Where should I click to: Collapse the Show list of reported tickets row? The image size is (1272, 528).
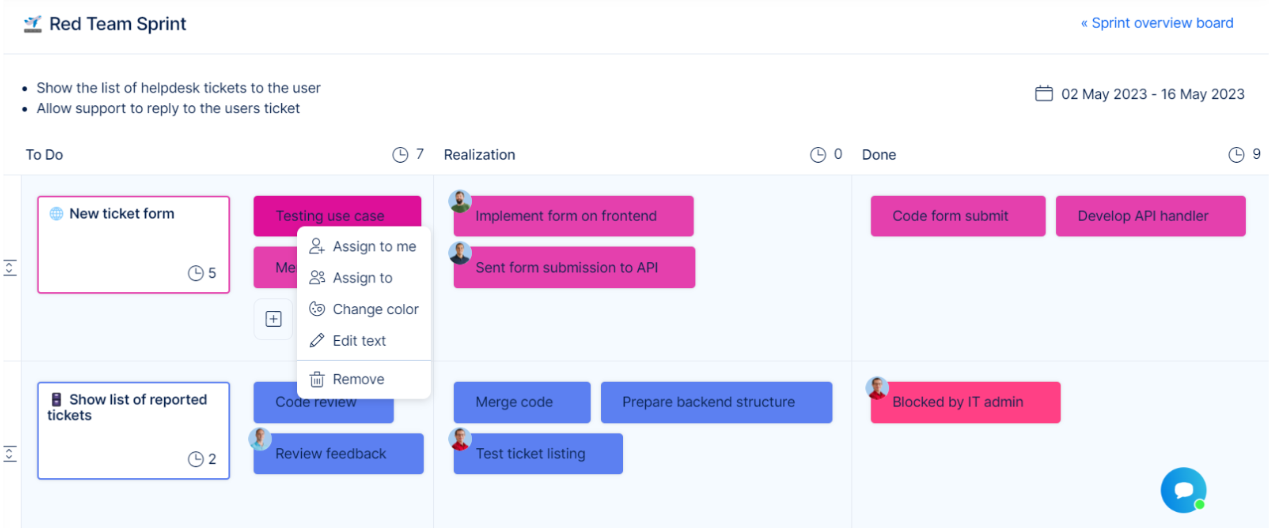click(x=10, y=454)
